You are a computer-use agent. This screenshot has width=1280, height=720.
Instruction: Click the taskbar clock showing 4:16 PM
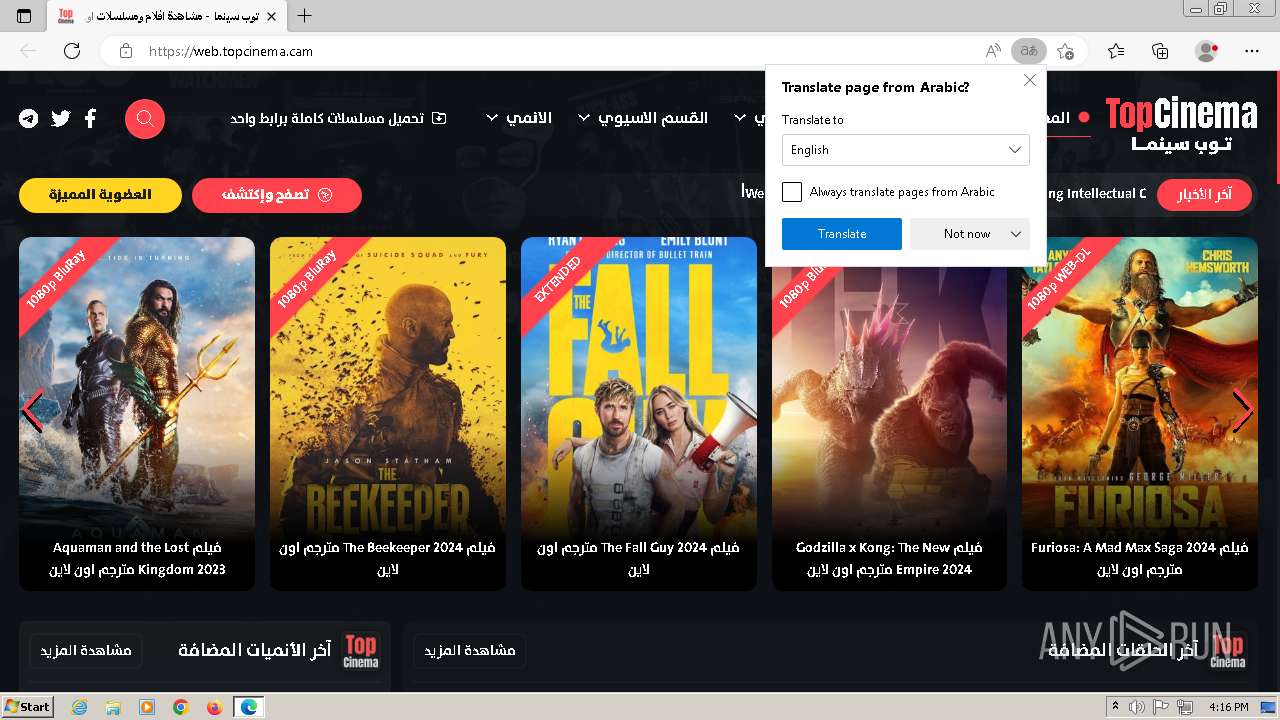(1228, 707)
